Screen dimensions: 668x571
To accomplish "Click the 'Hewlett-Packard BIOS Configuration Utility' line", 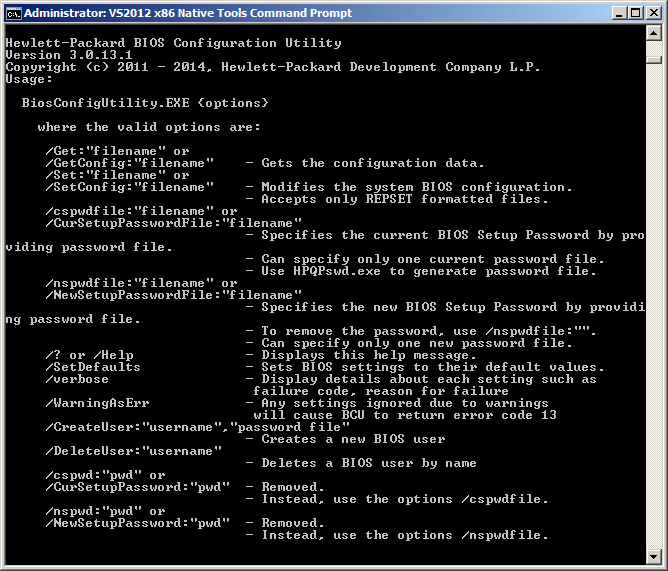I will 173,43.
